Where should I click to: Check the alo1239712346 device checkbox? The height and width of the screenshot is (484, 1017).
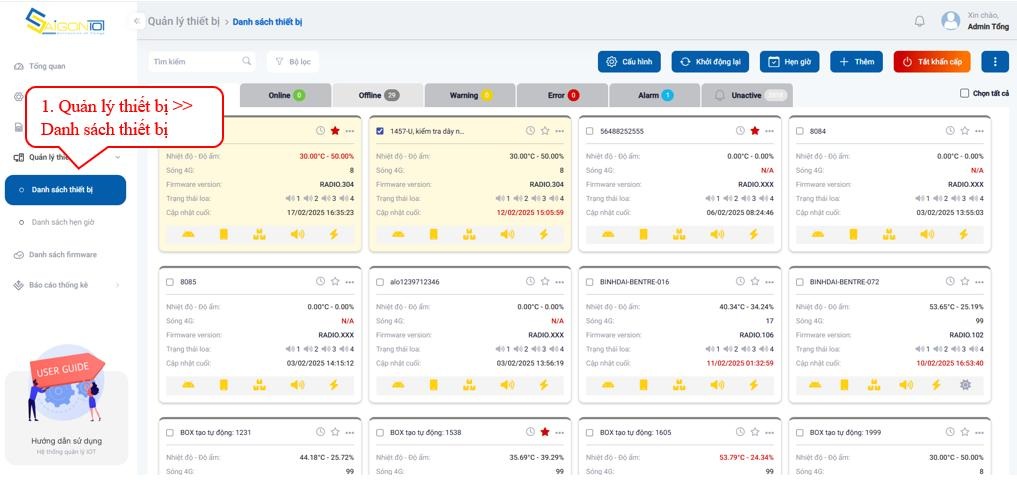click(380, 282)
